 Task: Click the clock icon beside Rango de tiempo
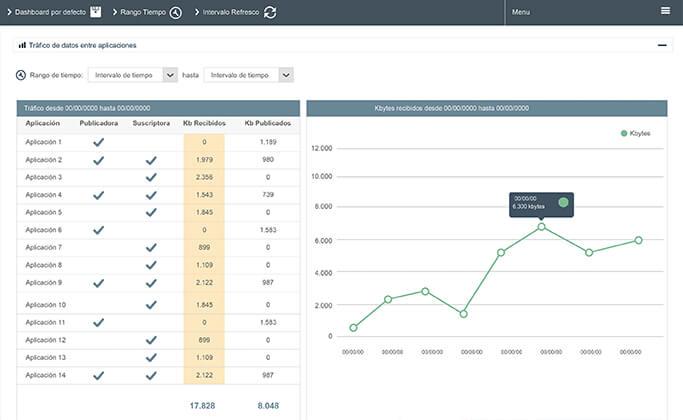click(x=21, y=75)
